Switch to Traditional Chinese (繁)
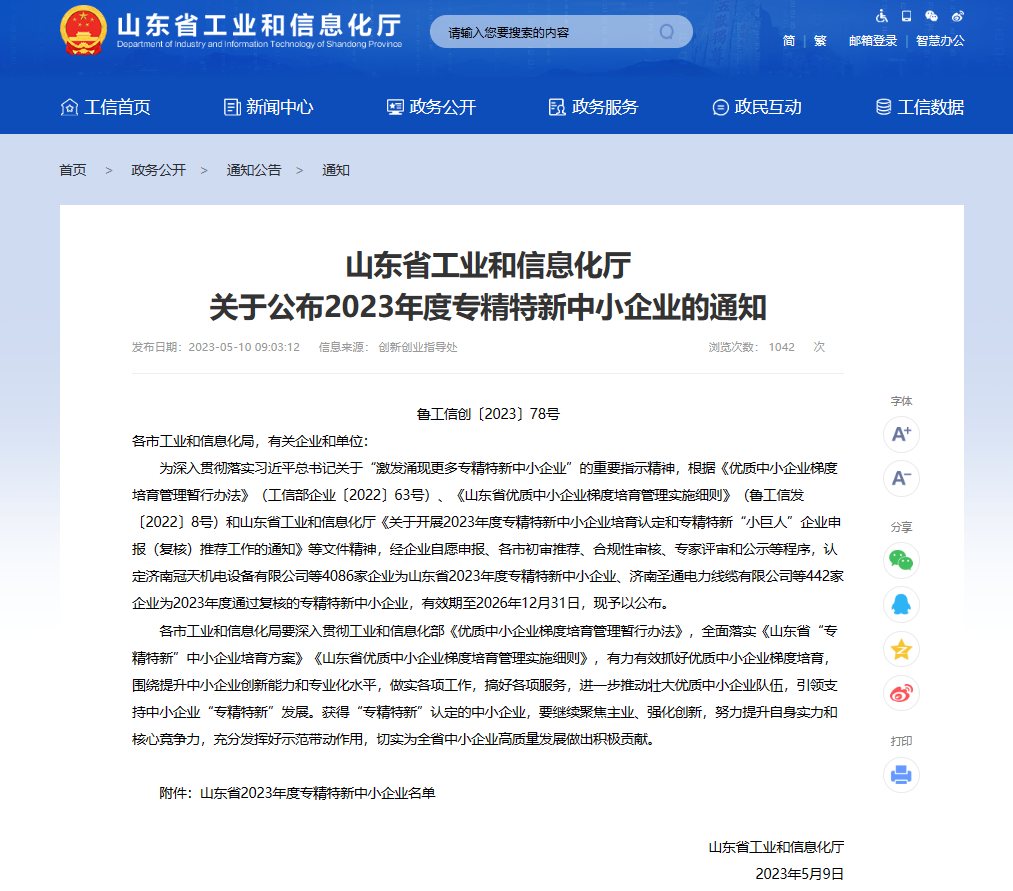Viewport: 1013px width, 891px height. pyautogui.click(x=820, y=41)
